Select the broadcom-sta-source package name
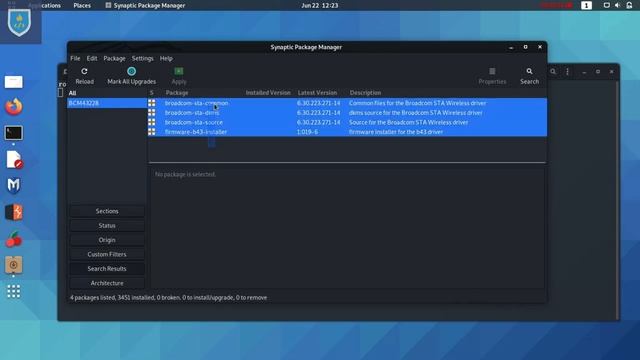Screen dimensions: 640x360 (x=194, y=122)
